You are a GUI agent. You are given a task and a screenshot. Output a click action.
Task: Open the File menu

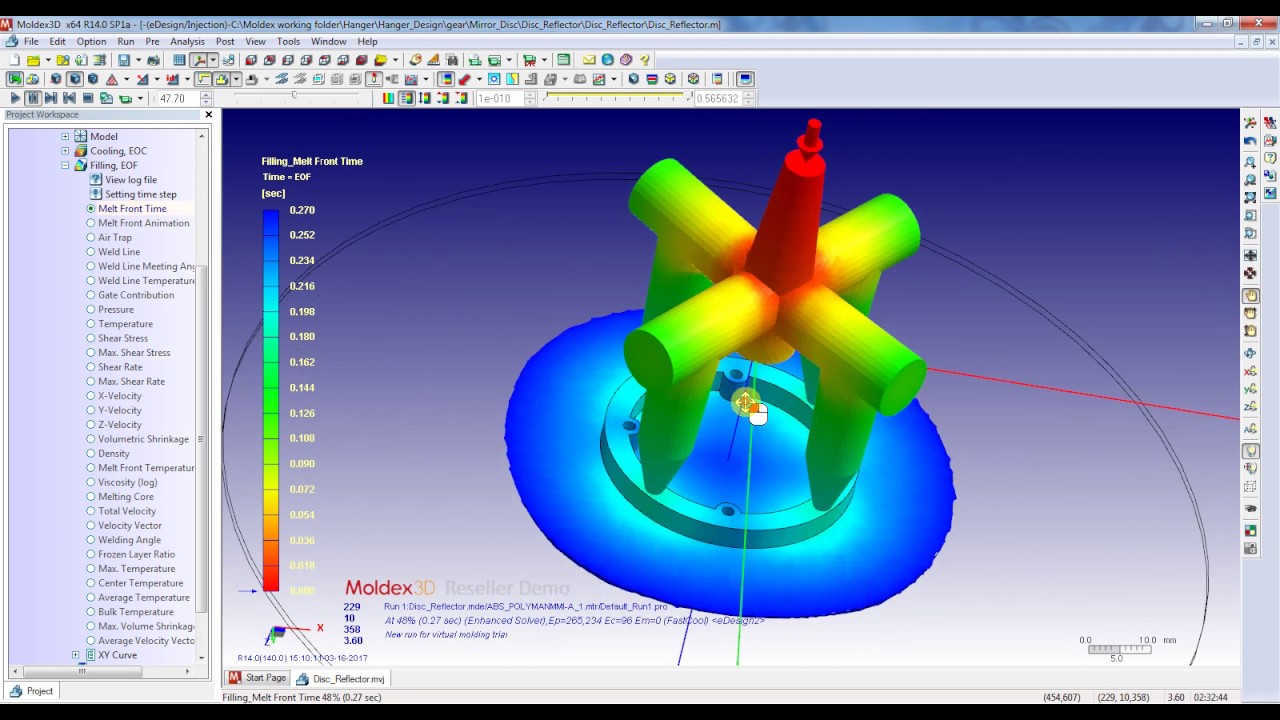[31, 41]
